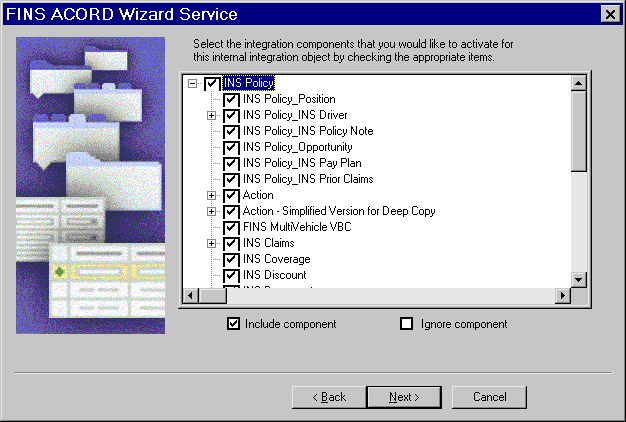This screenshot has width=626, height=422.
Task: Uncheck Action - Simplified Version for Deep Copy checkbox
Action: (231, 211)
